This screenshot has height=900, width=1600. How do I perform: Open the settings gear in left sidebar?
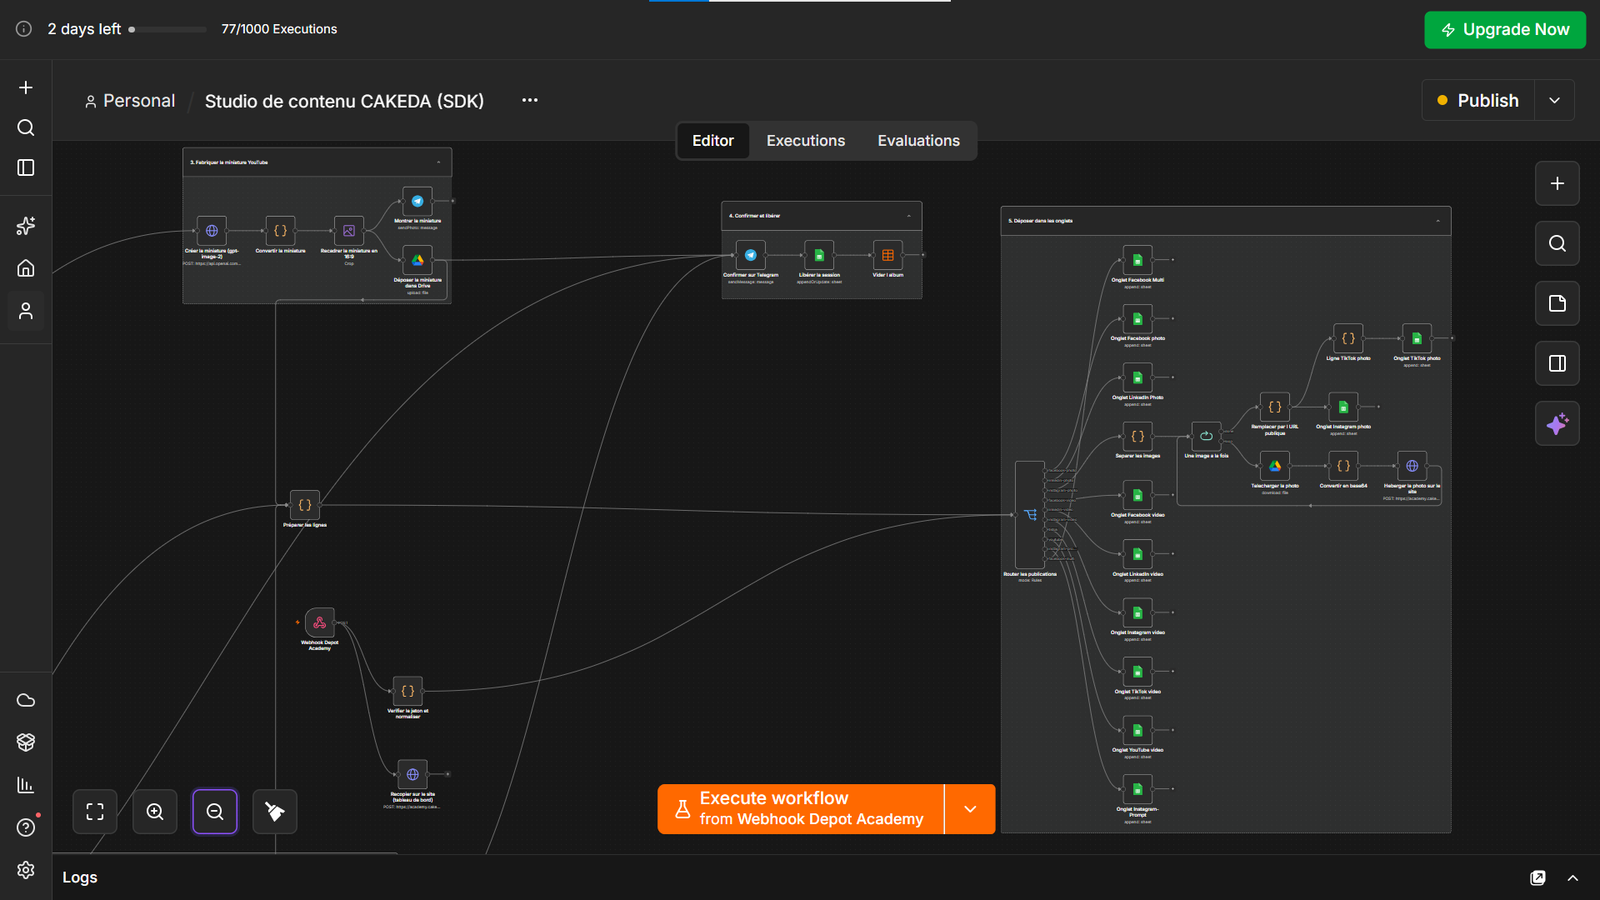pyautogui.click(x=26, y=870)
